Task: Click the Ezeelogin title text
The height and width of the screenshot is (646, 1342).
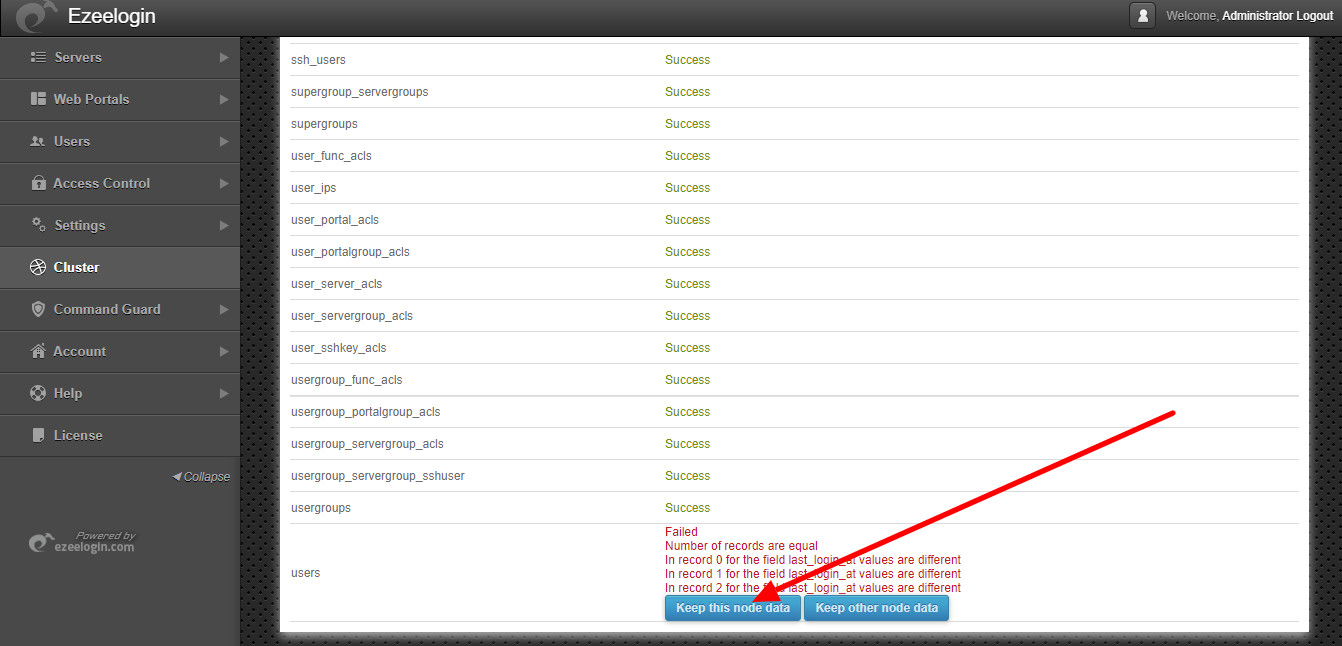Action: (x=112, y=17)
